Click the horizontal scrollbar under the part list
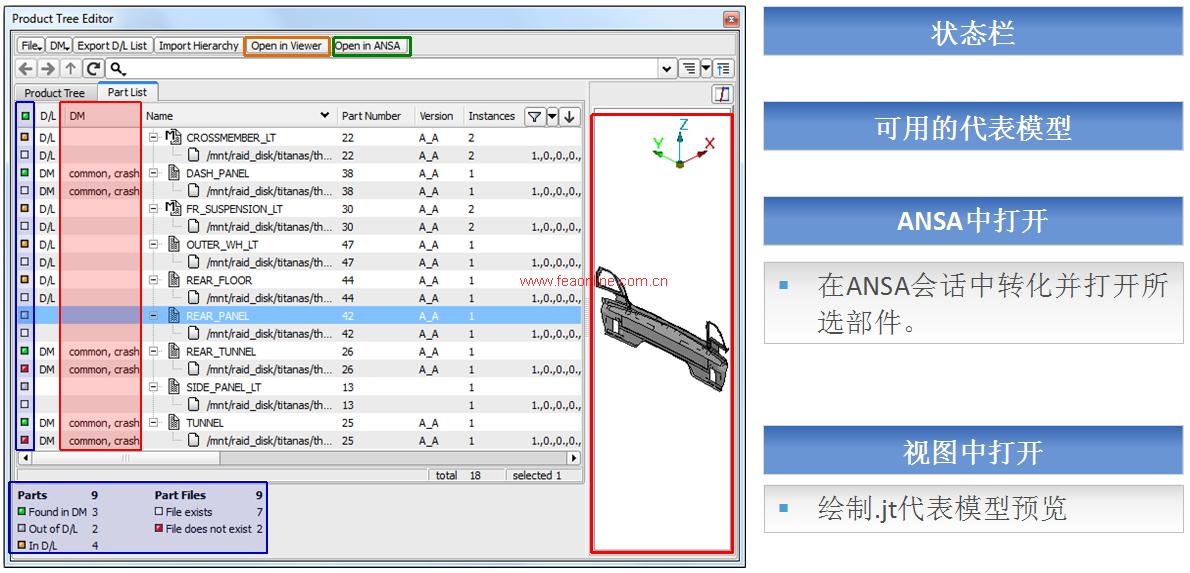1190x573 pixels. pos(300,458)
